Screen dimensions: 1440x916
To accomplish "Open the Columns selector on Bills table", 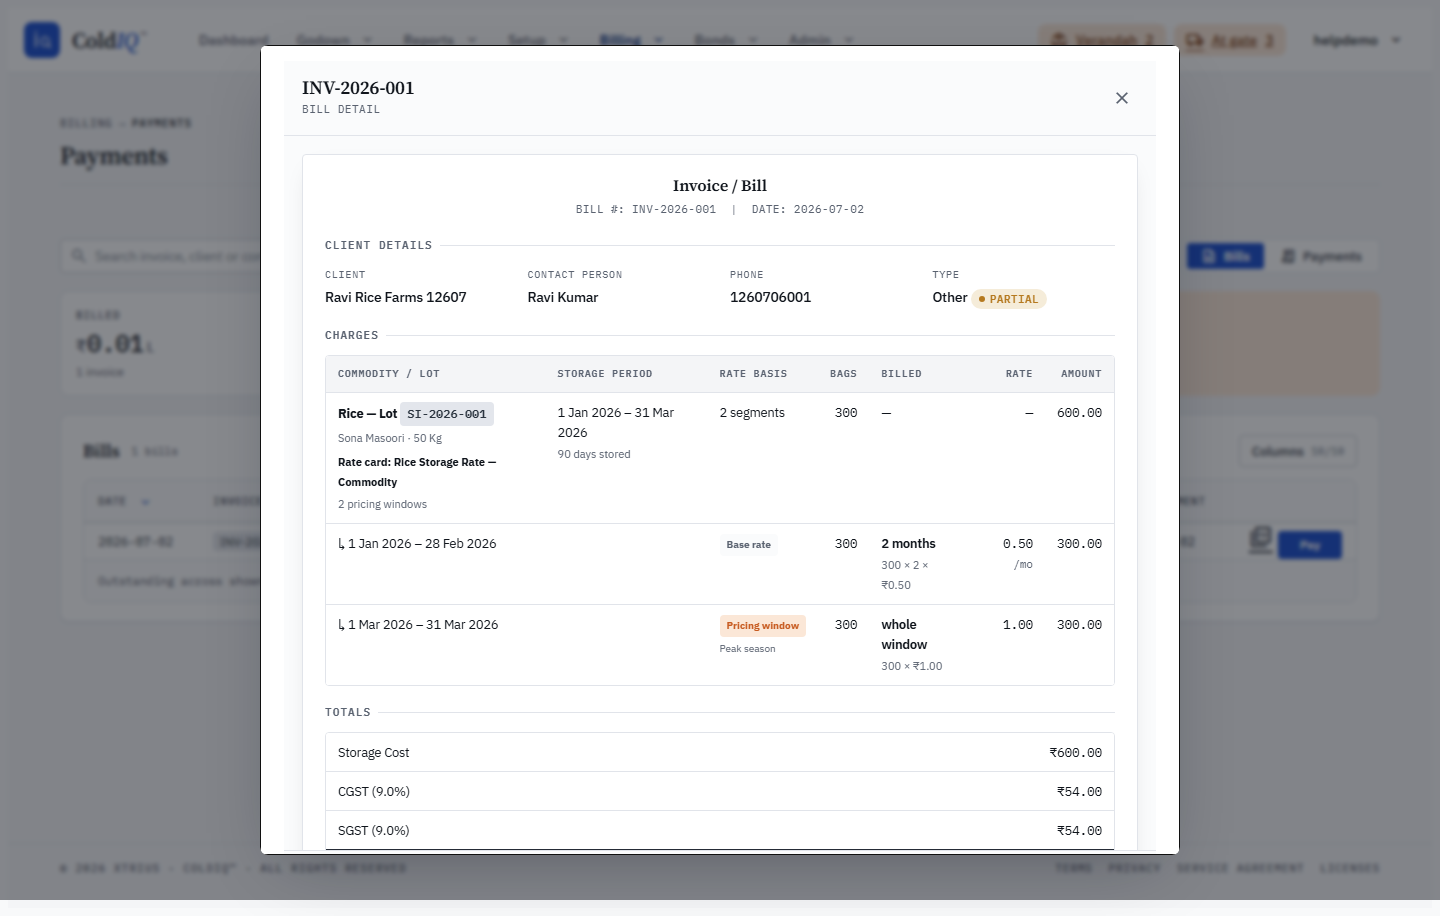I will pyautogui.click(x=1297, y=452).
